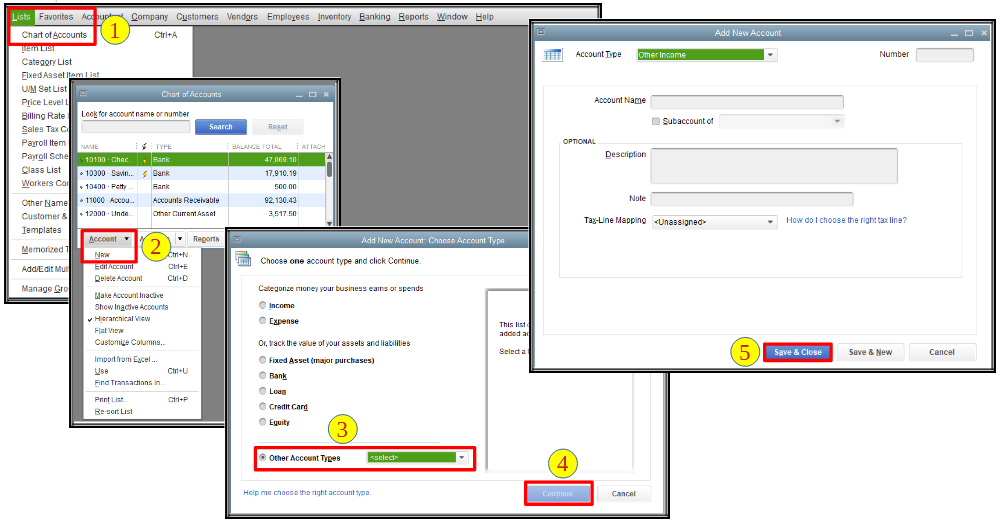Click Cancel in Choose Account Type dialog
The height and width of the screenshot is (523, 1002).
(624, 494)
